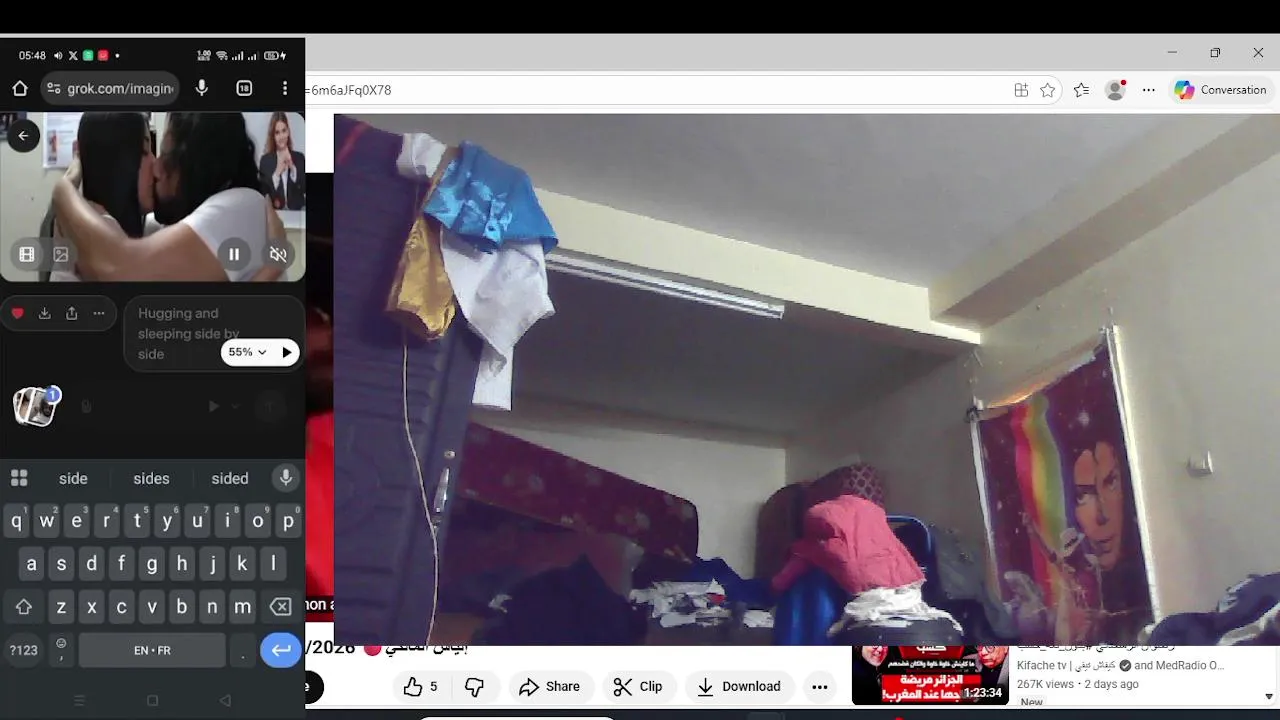This screenshot has width=1280, height=720.
Task: Tap the keyboard voice input microphone
Action: coord(286,478)
